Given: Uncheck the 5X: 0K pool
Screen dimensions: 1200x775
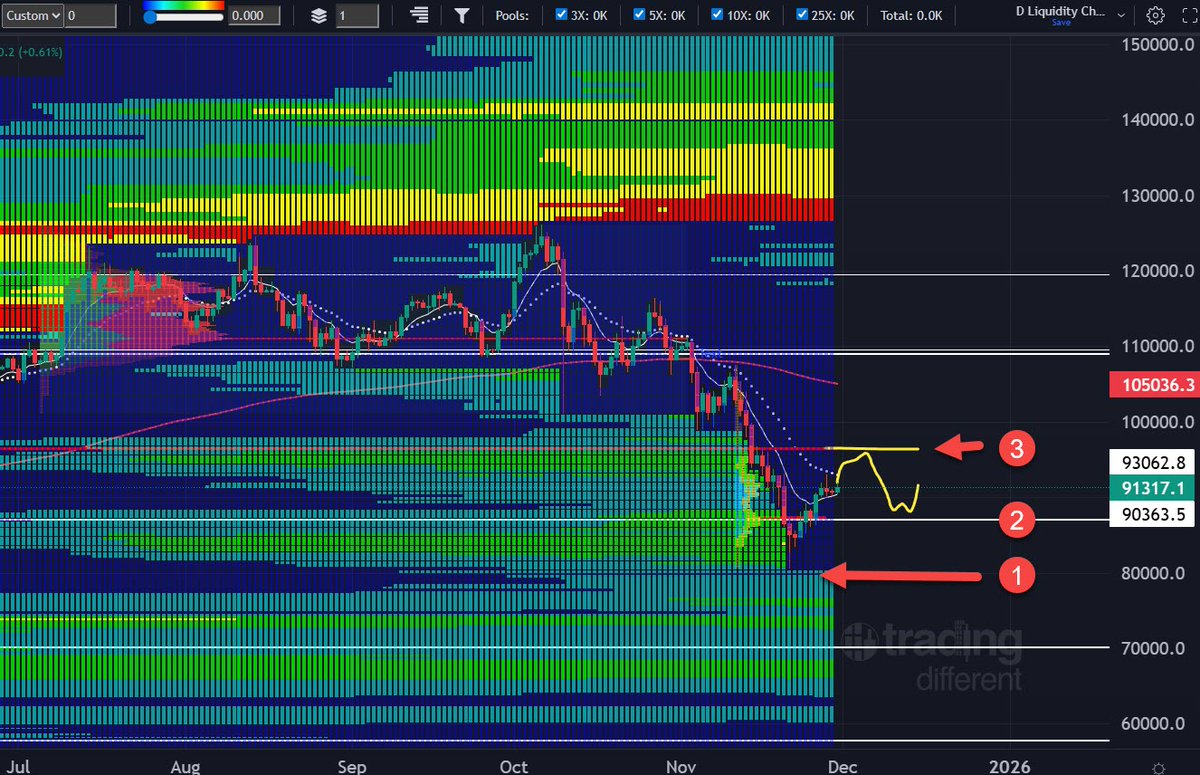Looking at the screenshot, I should click(638, 14).
